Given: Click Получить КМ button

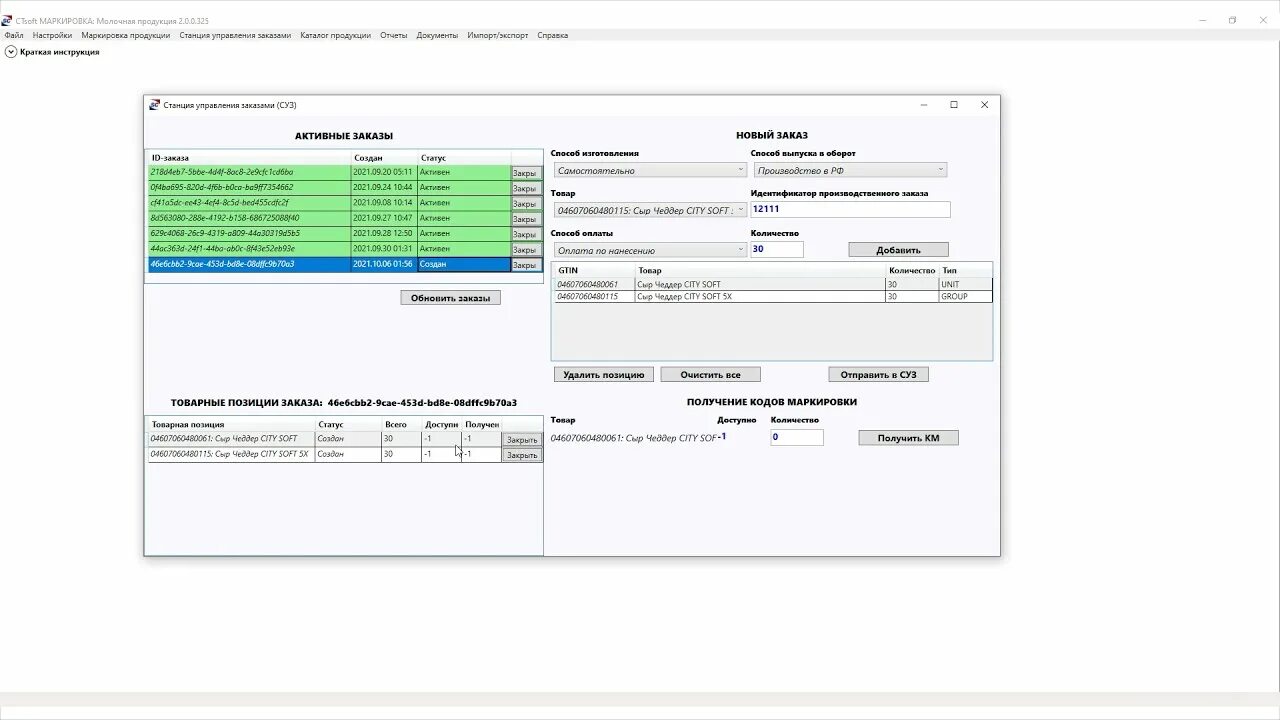Looking at the screenshot, I should [908, 438].
